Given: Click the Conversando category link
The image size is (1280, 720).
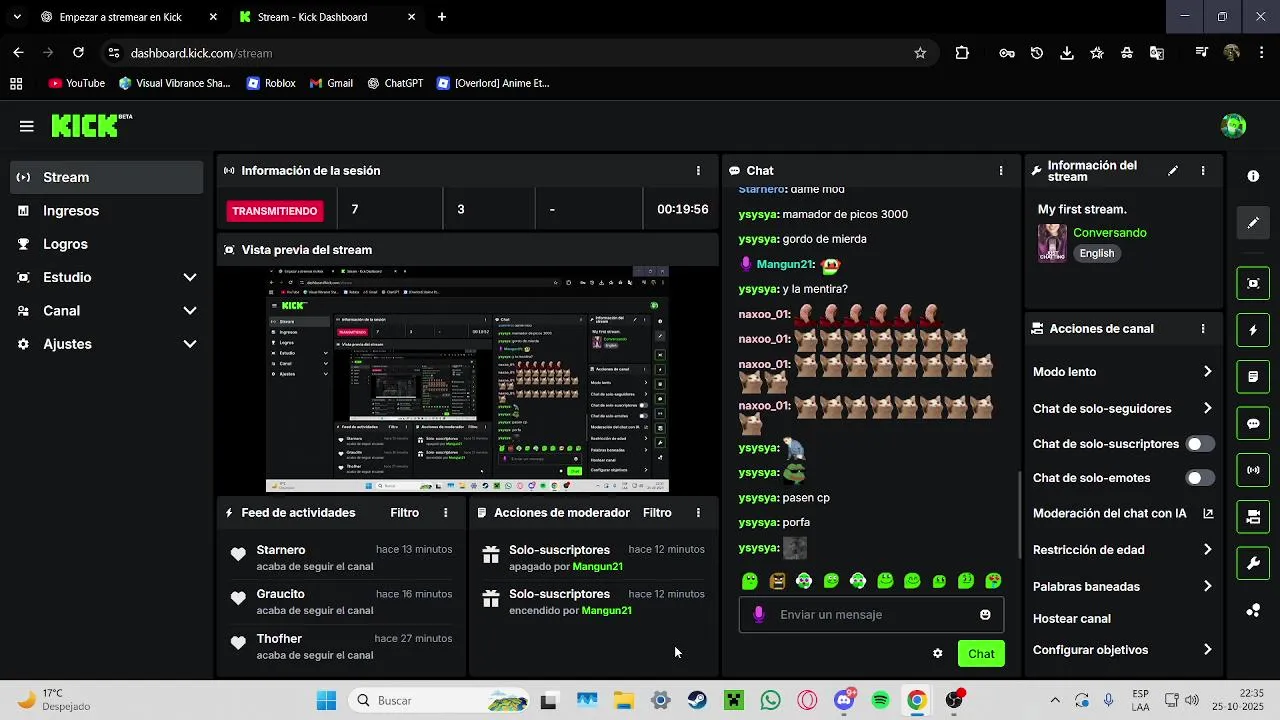Looking at the screenshot, I should [x=1110, y=233].
